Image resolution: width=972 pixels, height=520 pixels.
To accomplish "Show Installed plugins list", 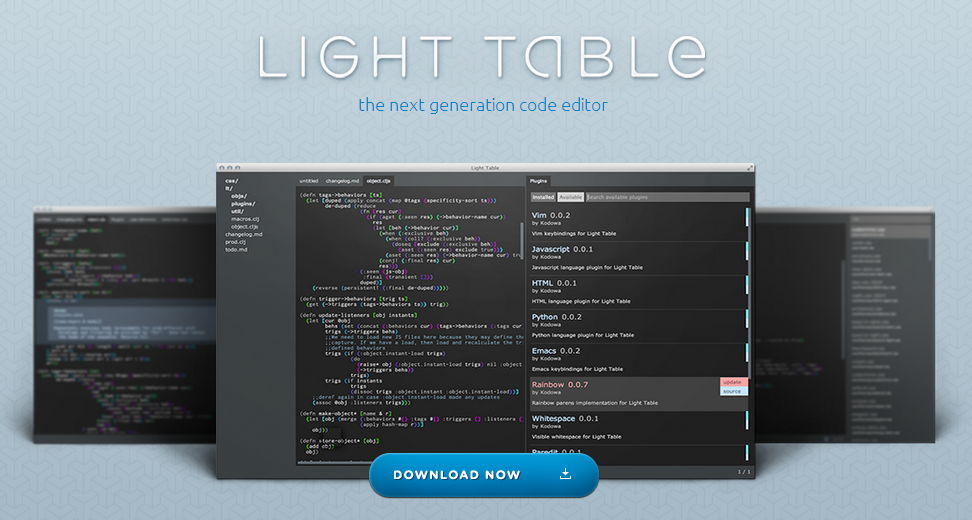I will pyautogui.click(x=543, y=197).
